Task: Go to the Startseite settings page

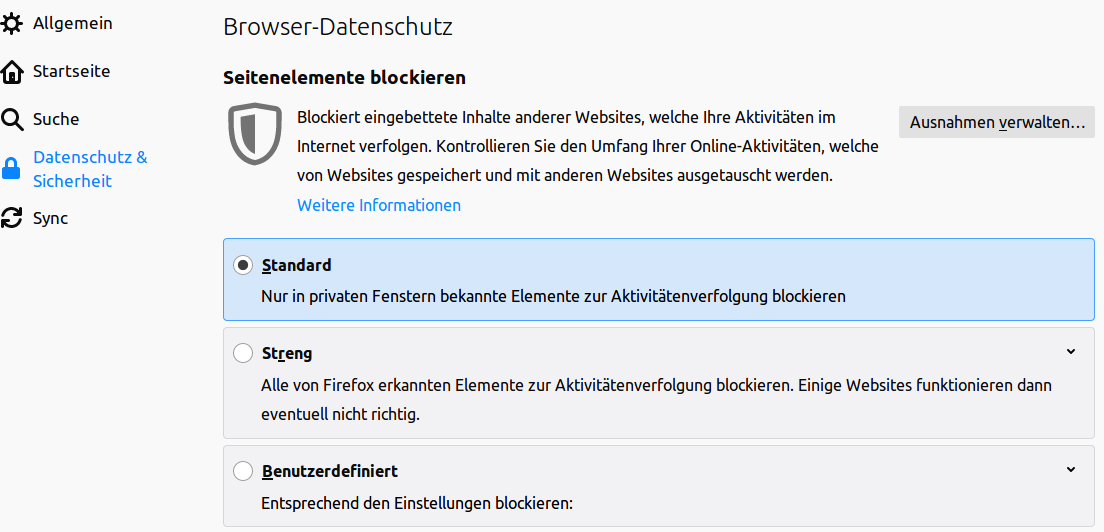Action: pos(71,72)
